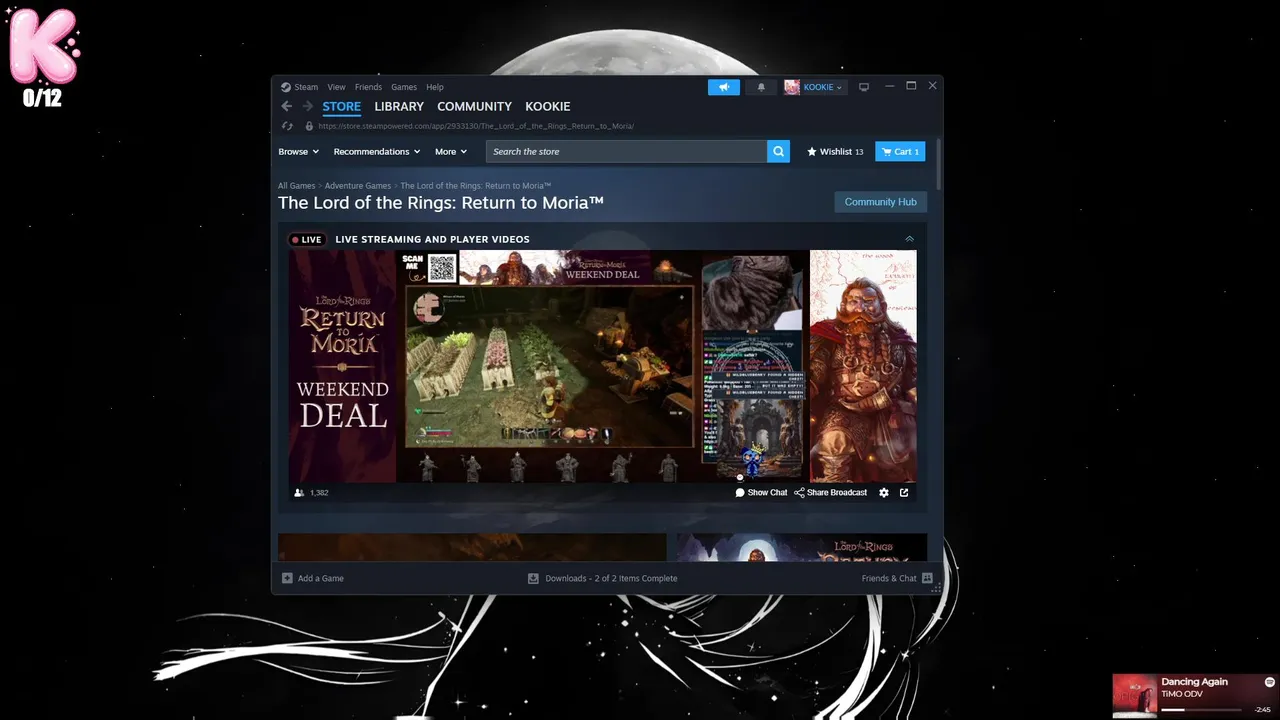Screen dimensions: 1280x720
Task: Click the viewers count icon
Action: pyautogui.click(x=299, y=493)
